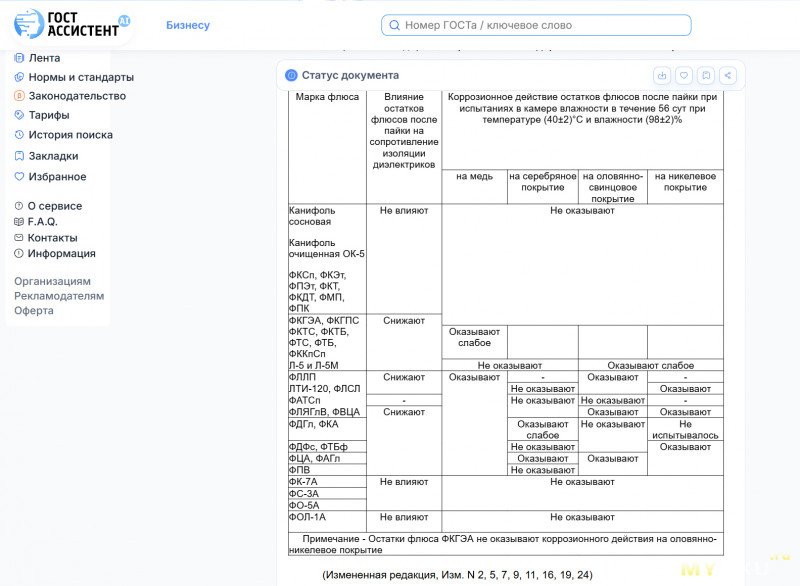This screenshot has height=586, width=800.
Task: Bookmark the document using toolbar icon
Action: (706, 75)
